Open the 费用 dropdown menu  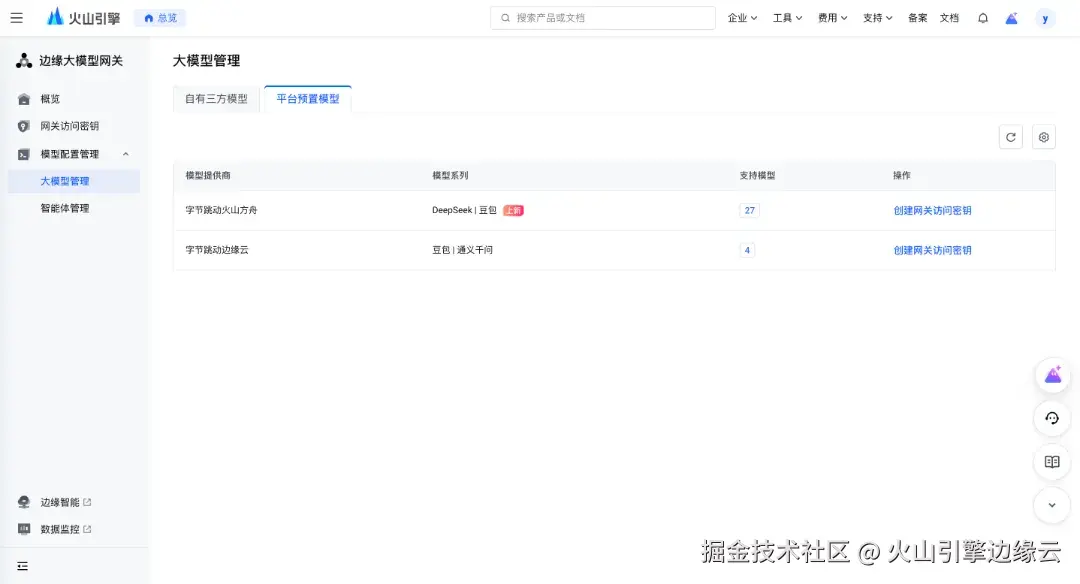click(832, 18)
